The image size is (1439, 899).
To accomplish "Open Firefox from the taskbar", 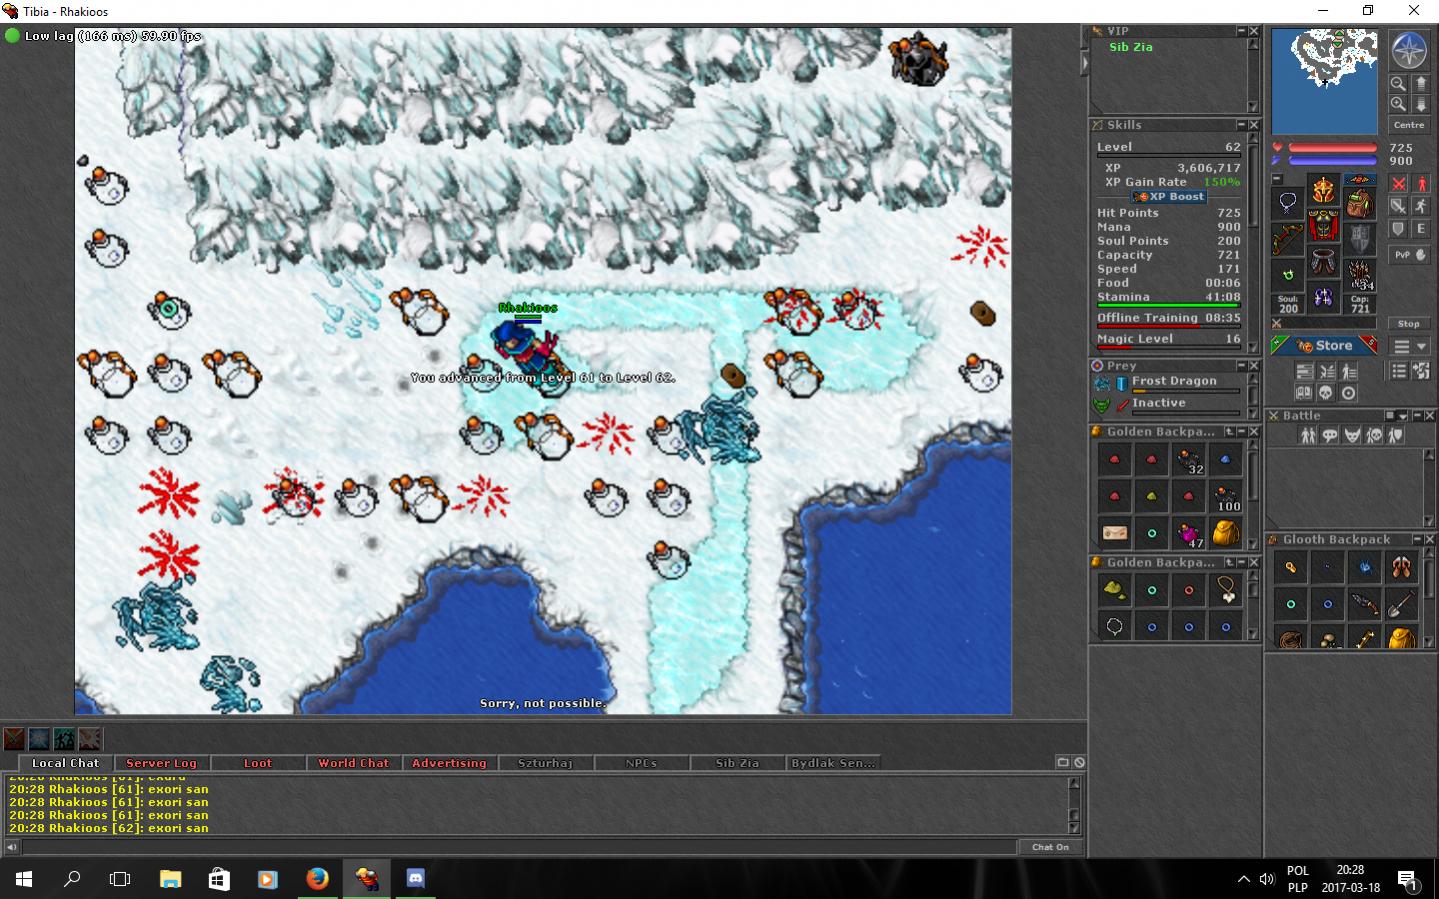I will coord(317,879).
